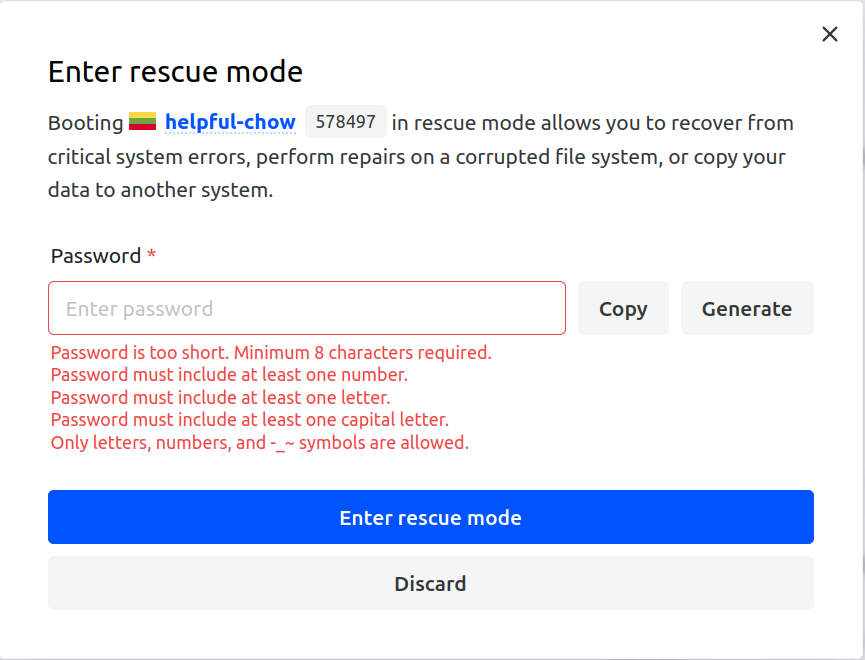Click the password too short error message

[271, 352]
